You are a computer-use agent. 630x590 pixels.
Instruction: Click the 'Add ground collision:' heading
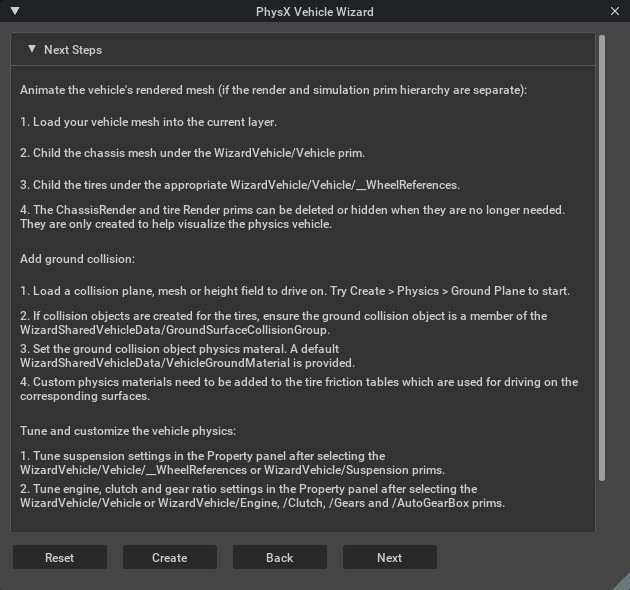(77, 259)
